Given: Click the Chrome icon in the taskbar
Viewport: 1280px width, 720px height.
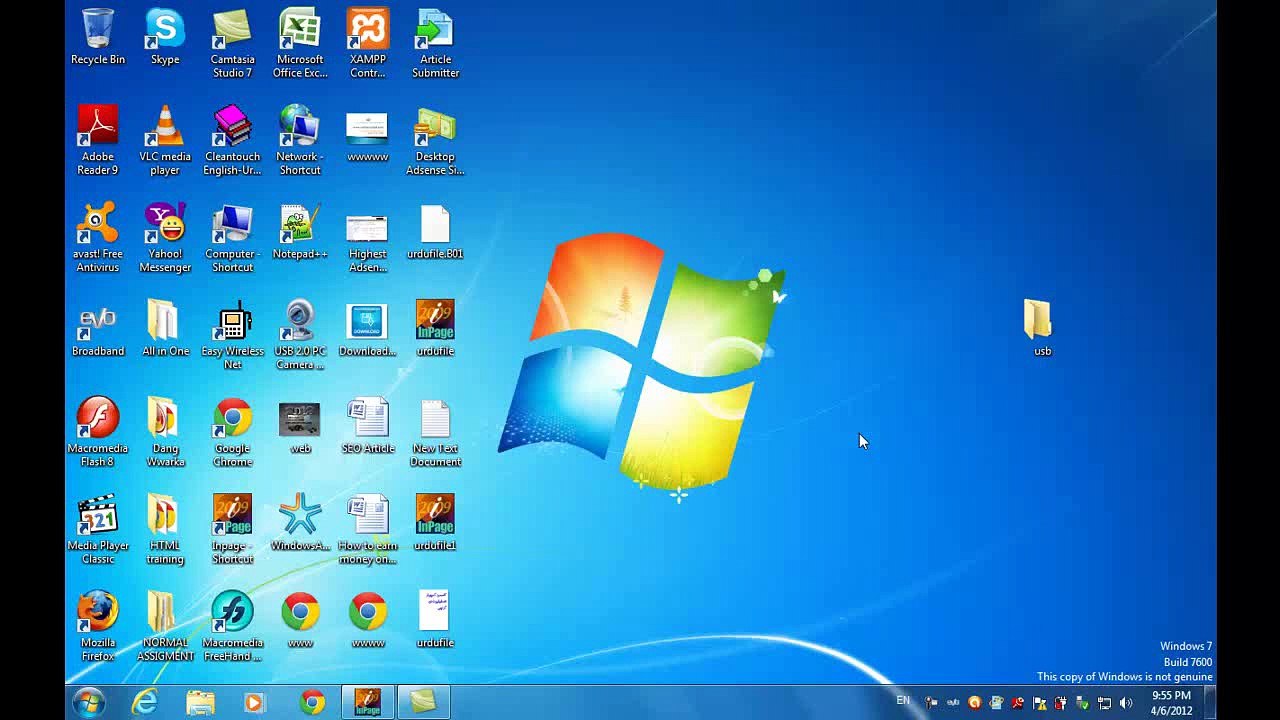Looking at the screenshot, I should tap(312, 703).
